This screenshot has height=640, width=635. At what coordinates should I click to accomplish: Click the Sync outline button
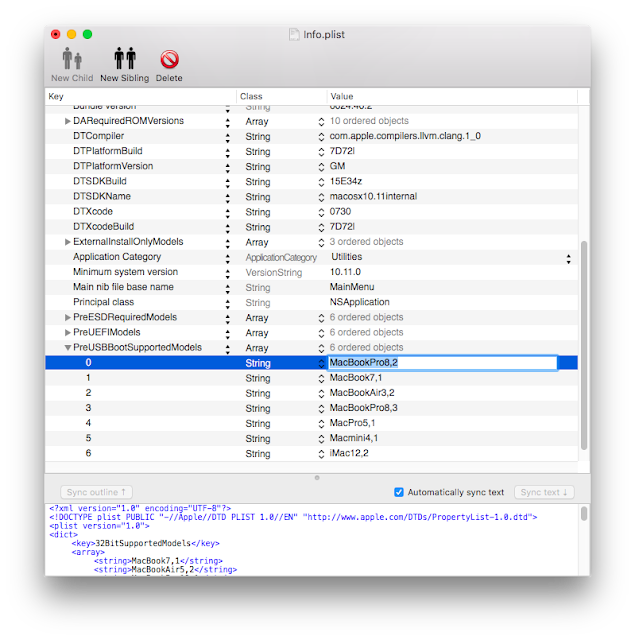click(96, 492)
